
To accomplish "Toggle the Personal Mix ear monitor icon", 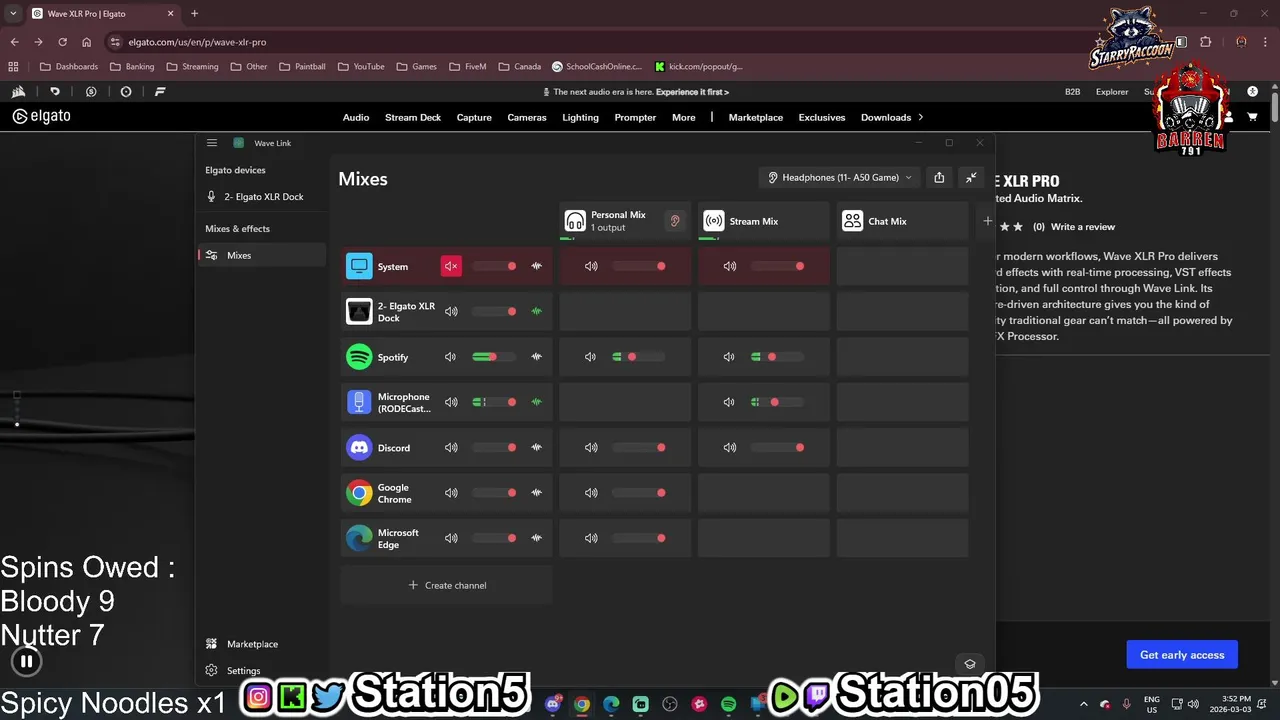I will click(675, 221).
